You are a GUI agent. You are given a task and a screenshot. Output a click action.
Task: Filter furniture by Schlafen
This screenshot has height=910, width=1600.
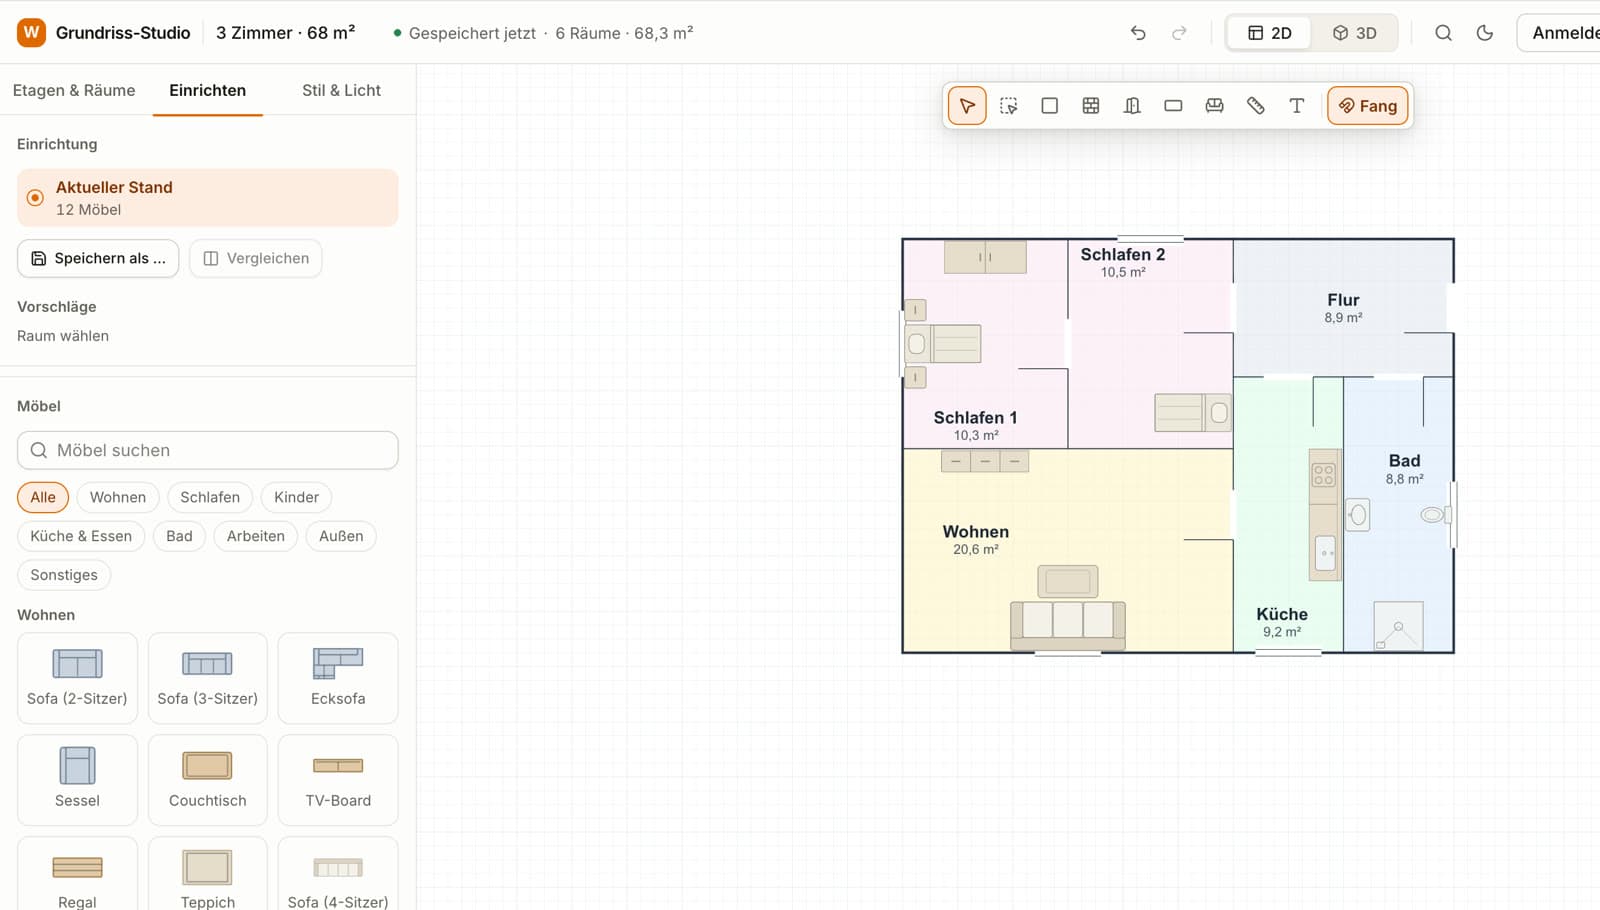tap(210, 497)
